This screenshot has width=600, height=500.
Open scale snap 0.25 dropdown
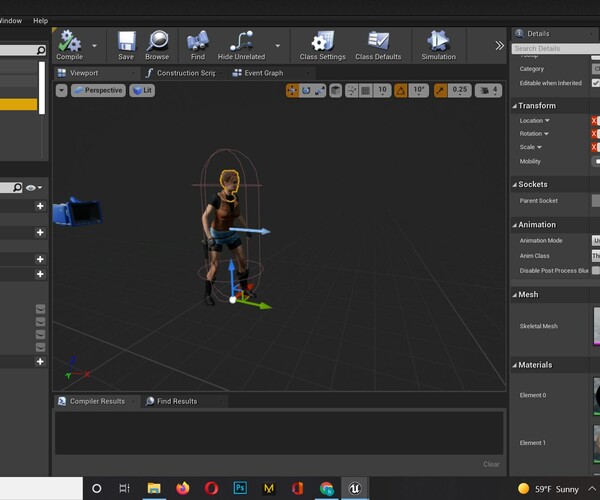460,91
